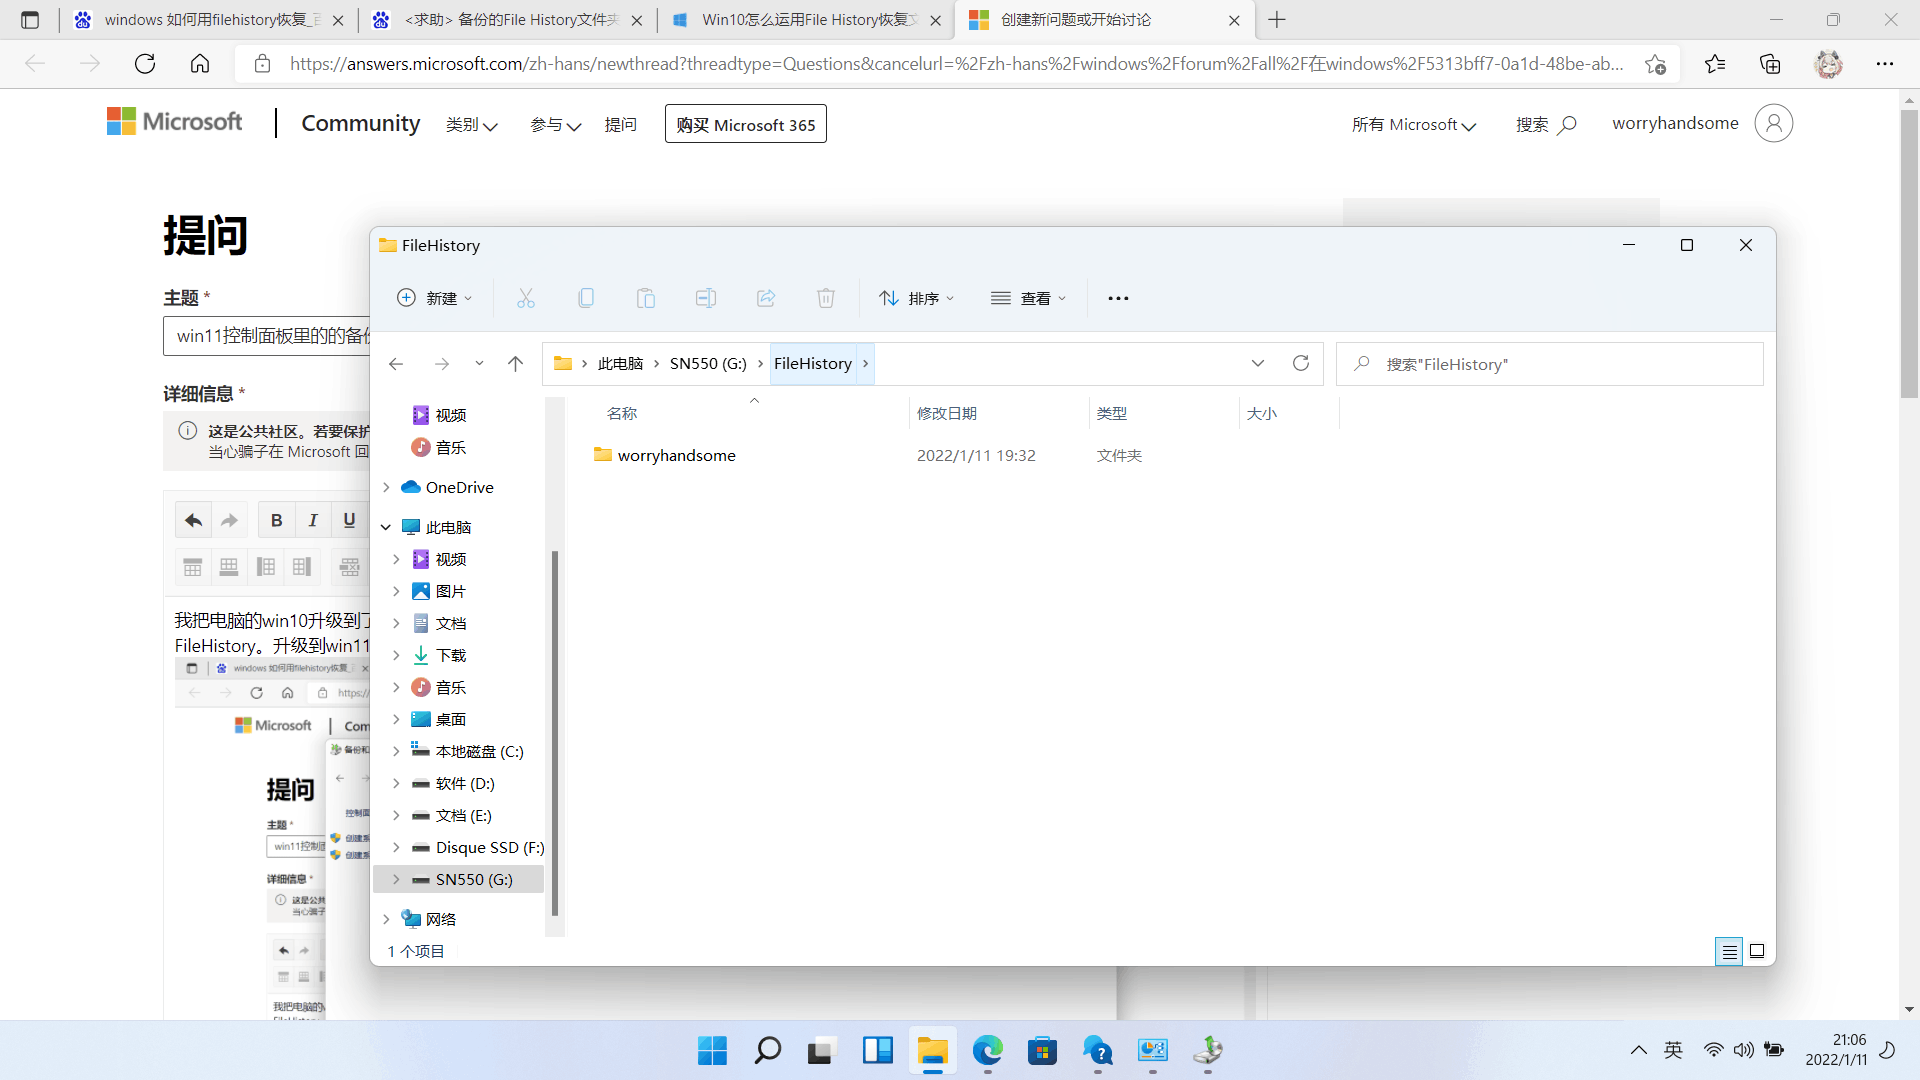Collapse 此电脑 in the navigation tree
This screenshot has width=1920, height=1080.
pos(386,527)
